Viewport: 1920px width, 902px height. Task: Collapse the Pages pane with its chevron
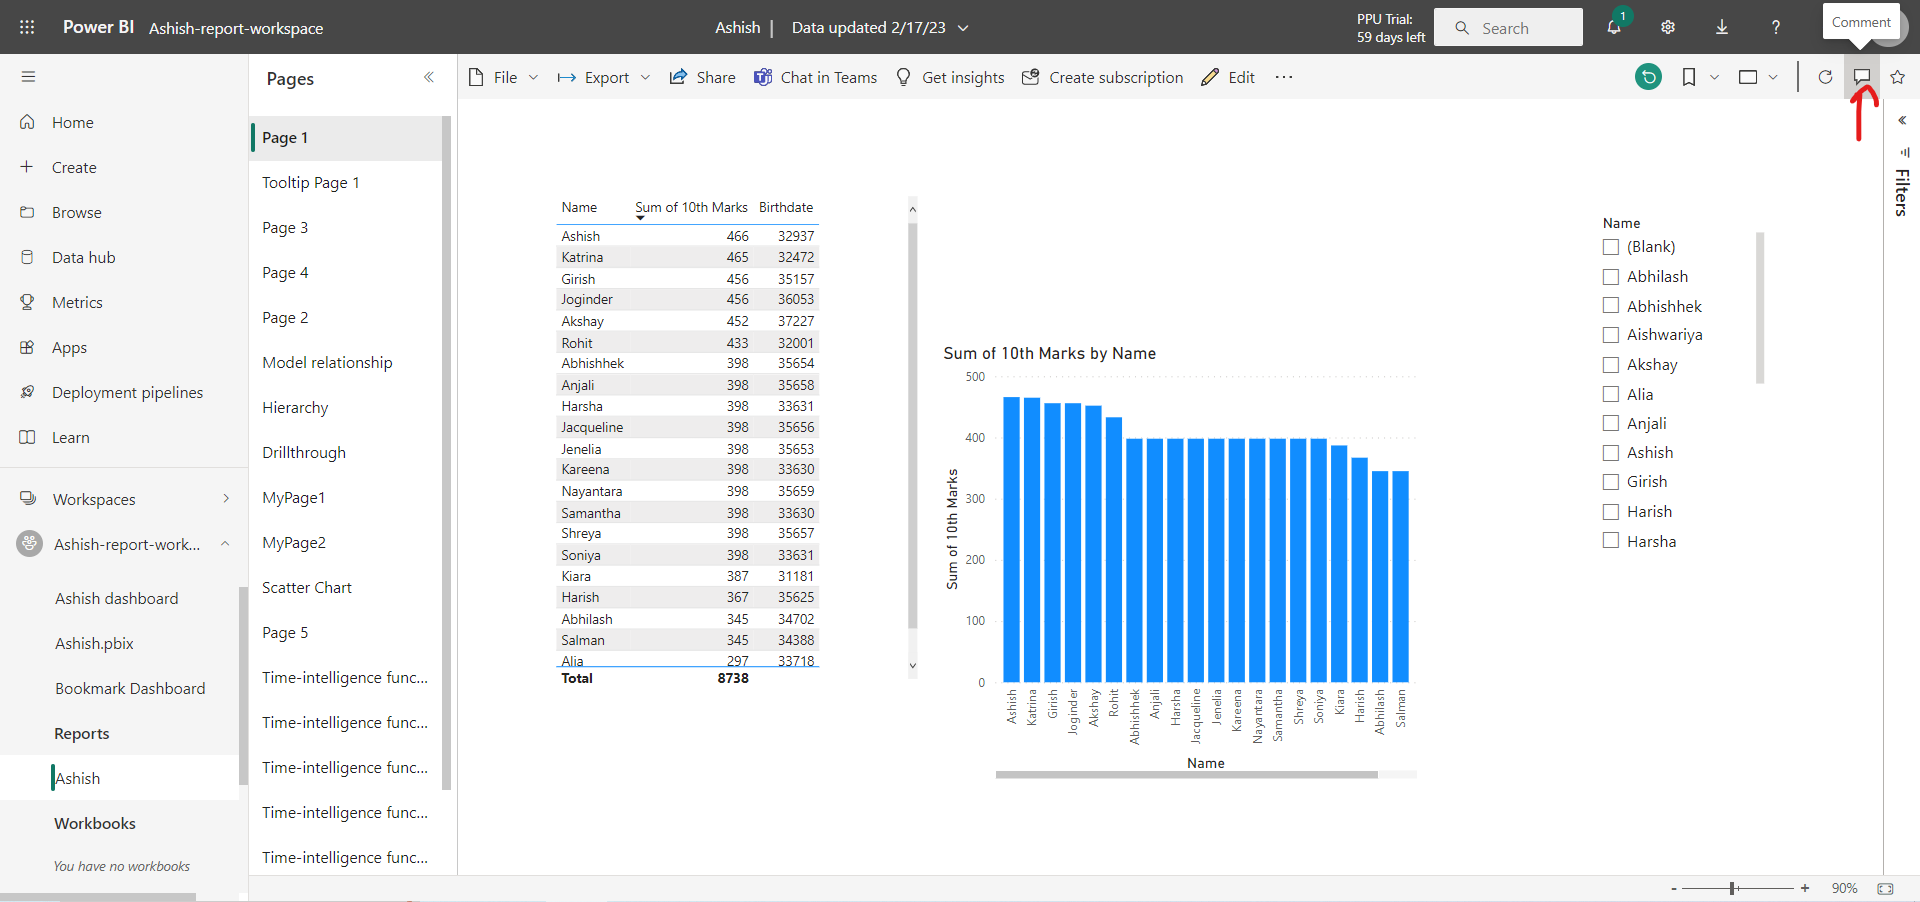[x=429, y=77]
